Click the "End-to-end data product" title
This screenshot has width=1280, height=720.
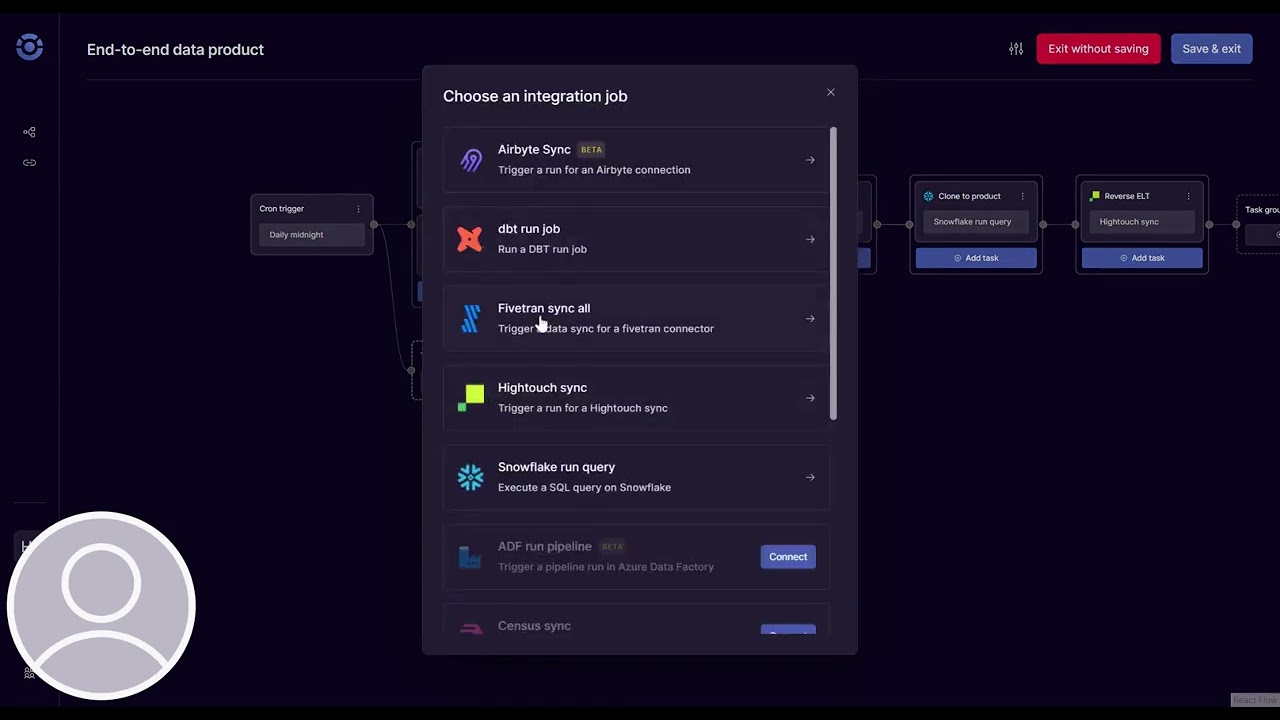coord(175,49)
